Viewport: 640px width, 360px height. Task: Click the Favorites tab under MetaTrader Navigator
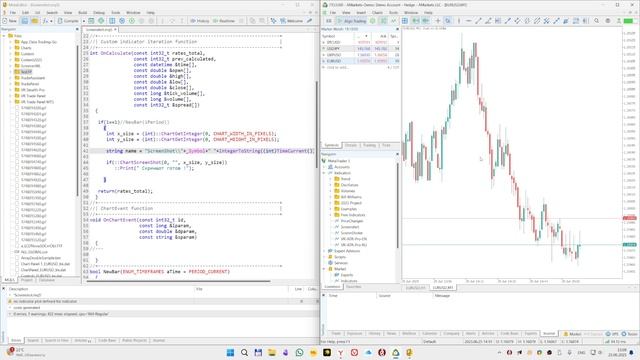coord(353,287)
